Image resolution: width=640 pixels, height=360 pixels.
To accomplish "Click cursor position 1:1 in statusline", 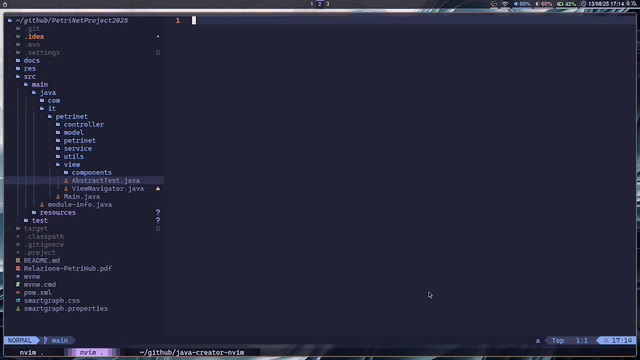I will coord(582,340).
